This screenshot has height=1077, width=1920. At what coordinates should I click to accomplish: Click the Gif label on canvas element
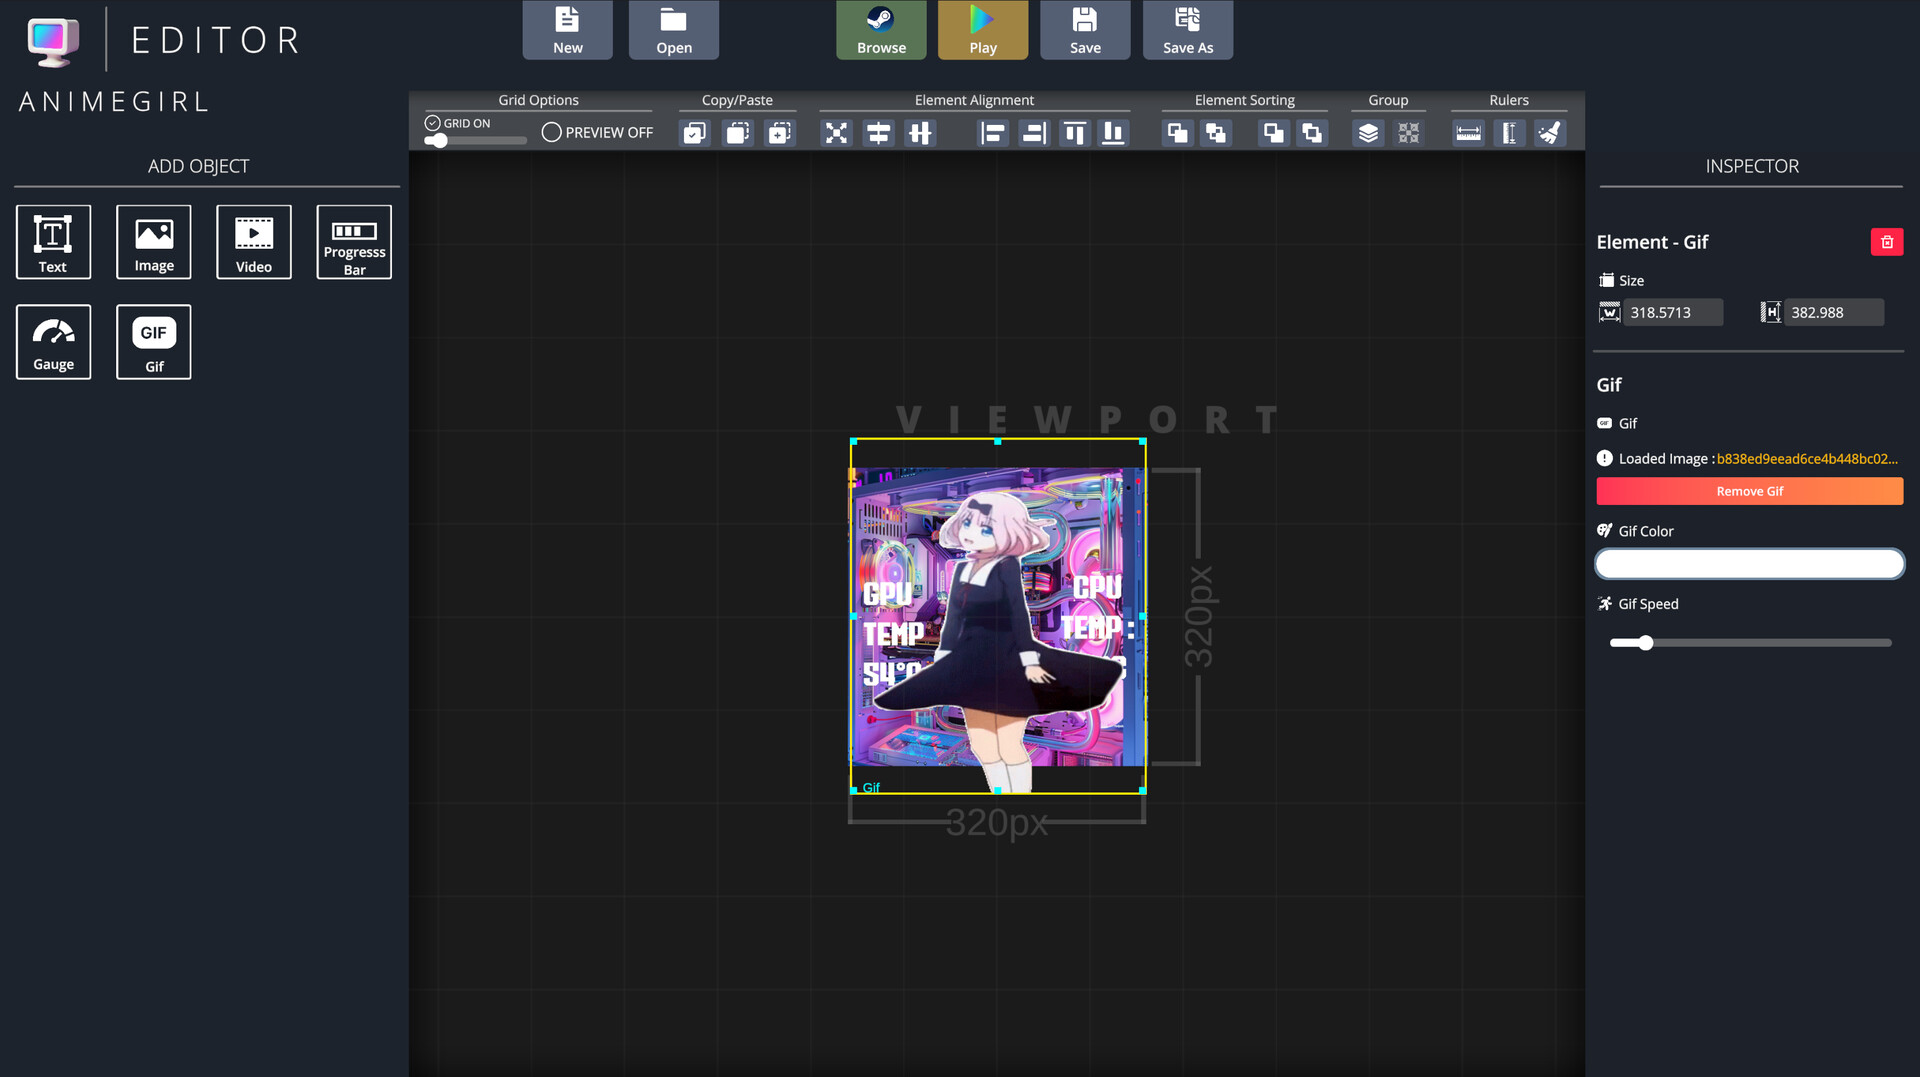871,788
